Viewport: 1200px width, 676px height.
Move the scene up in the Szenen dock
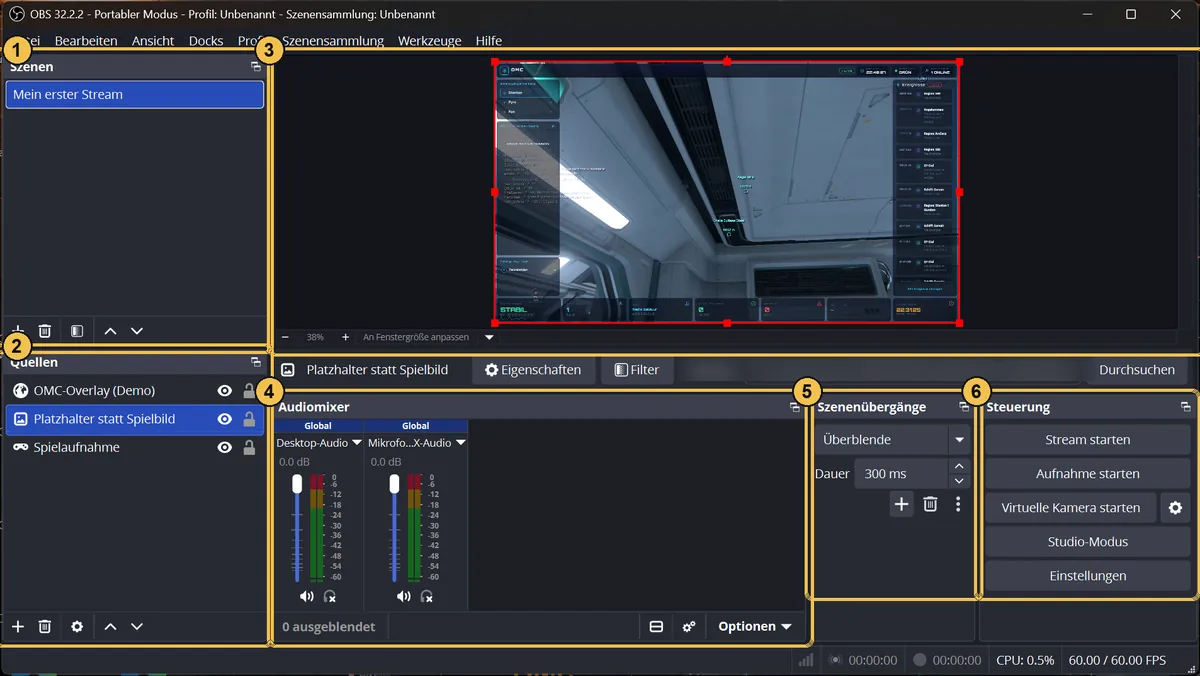coord(110,331)
